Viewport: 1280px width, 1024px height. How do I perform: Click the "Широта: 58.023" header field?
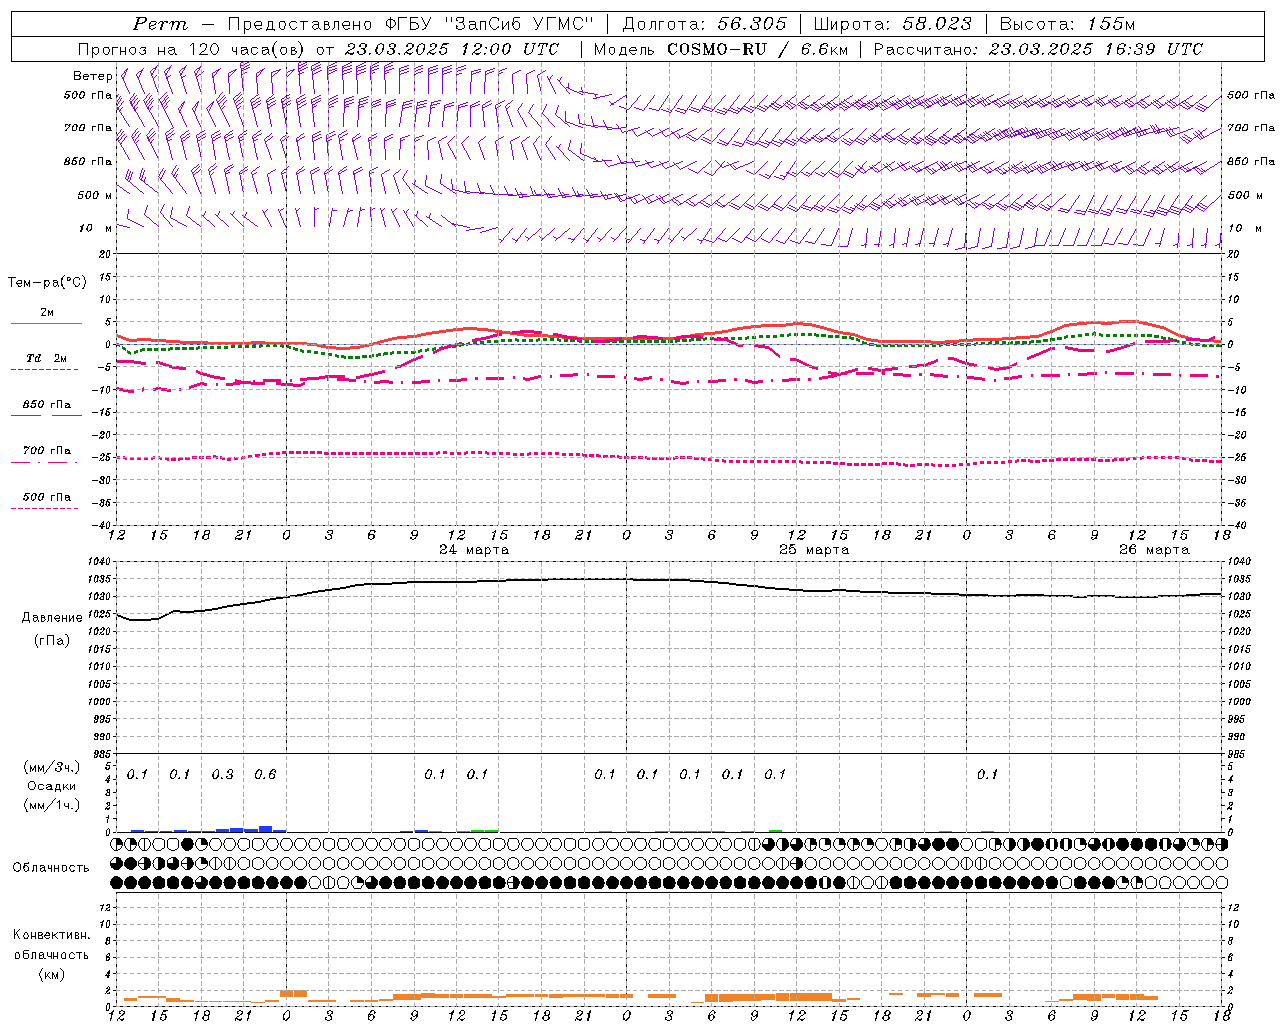(x=892, y=24)
